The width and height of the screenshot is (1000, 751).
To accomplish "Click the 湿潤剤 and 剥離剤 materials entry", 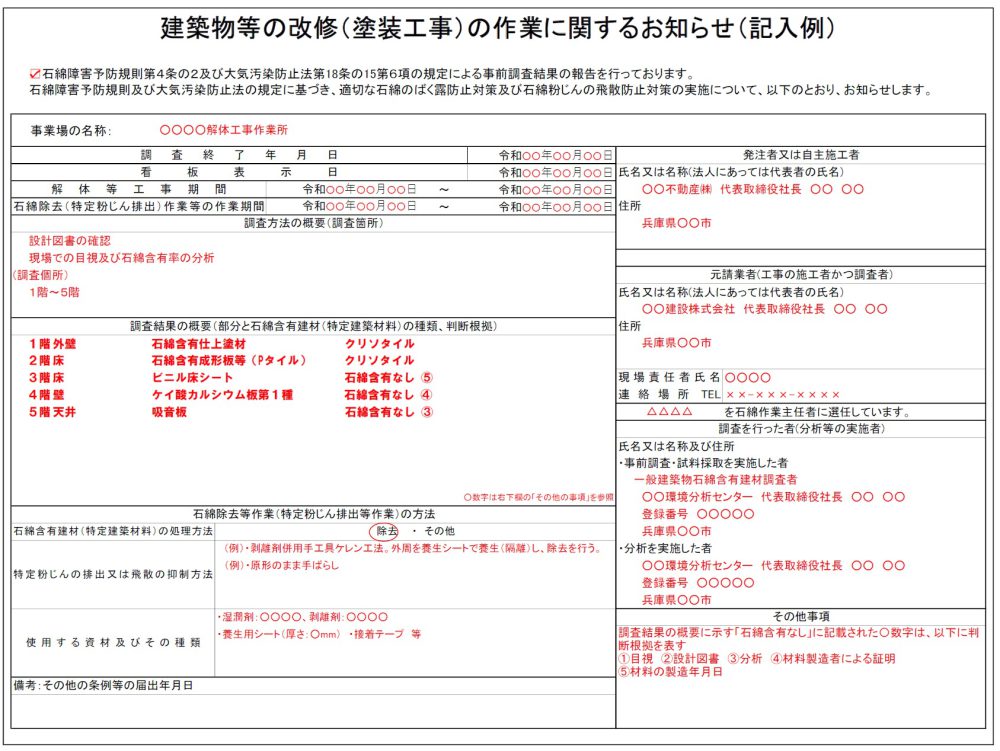I will [303, 617].
